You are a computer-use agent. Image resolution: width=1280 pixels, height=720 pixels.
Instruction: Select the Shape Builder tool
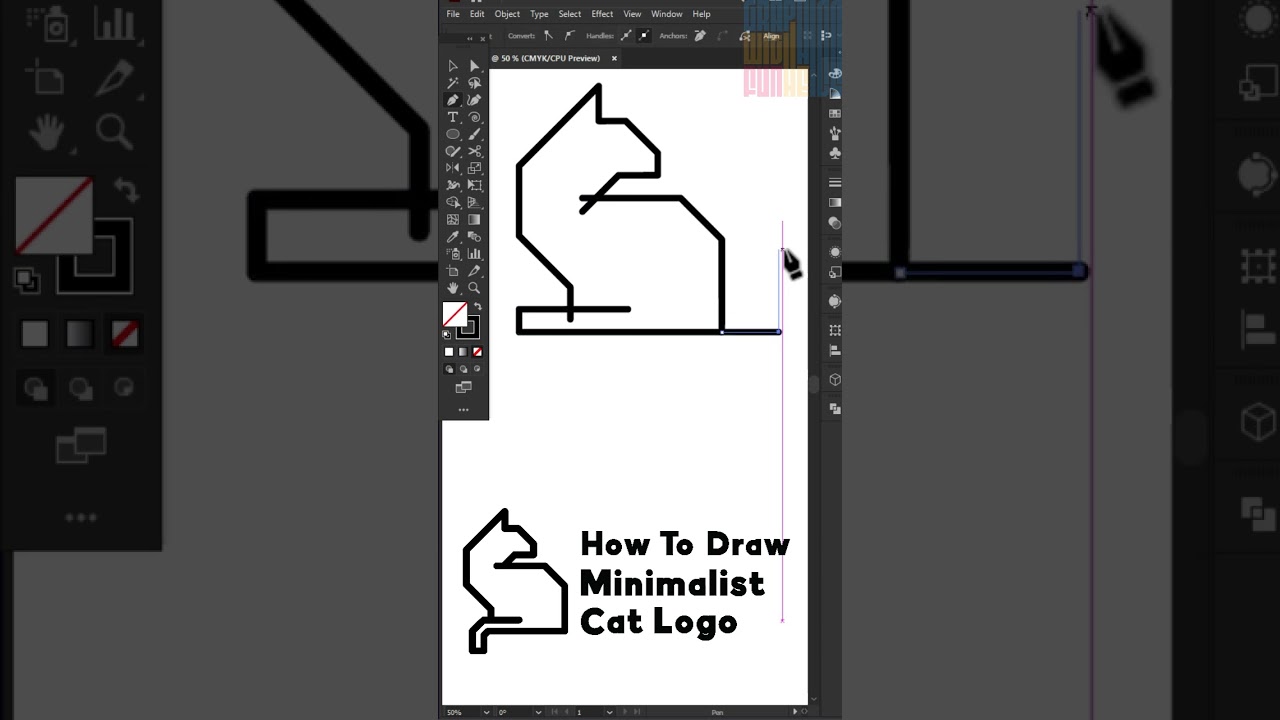pyautogui.click(x=453, y=202)
